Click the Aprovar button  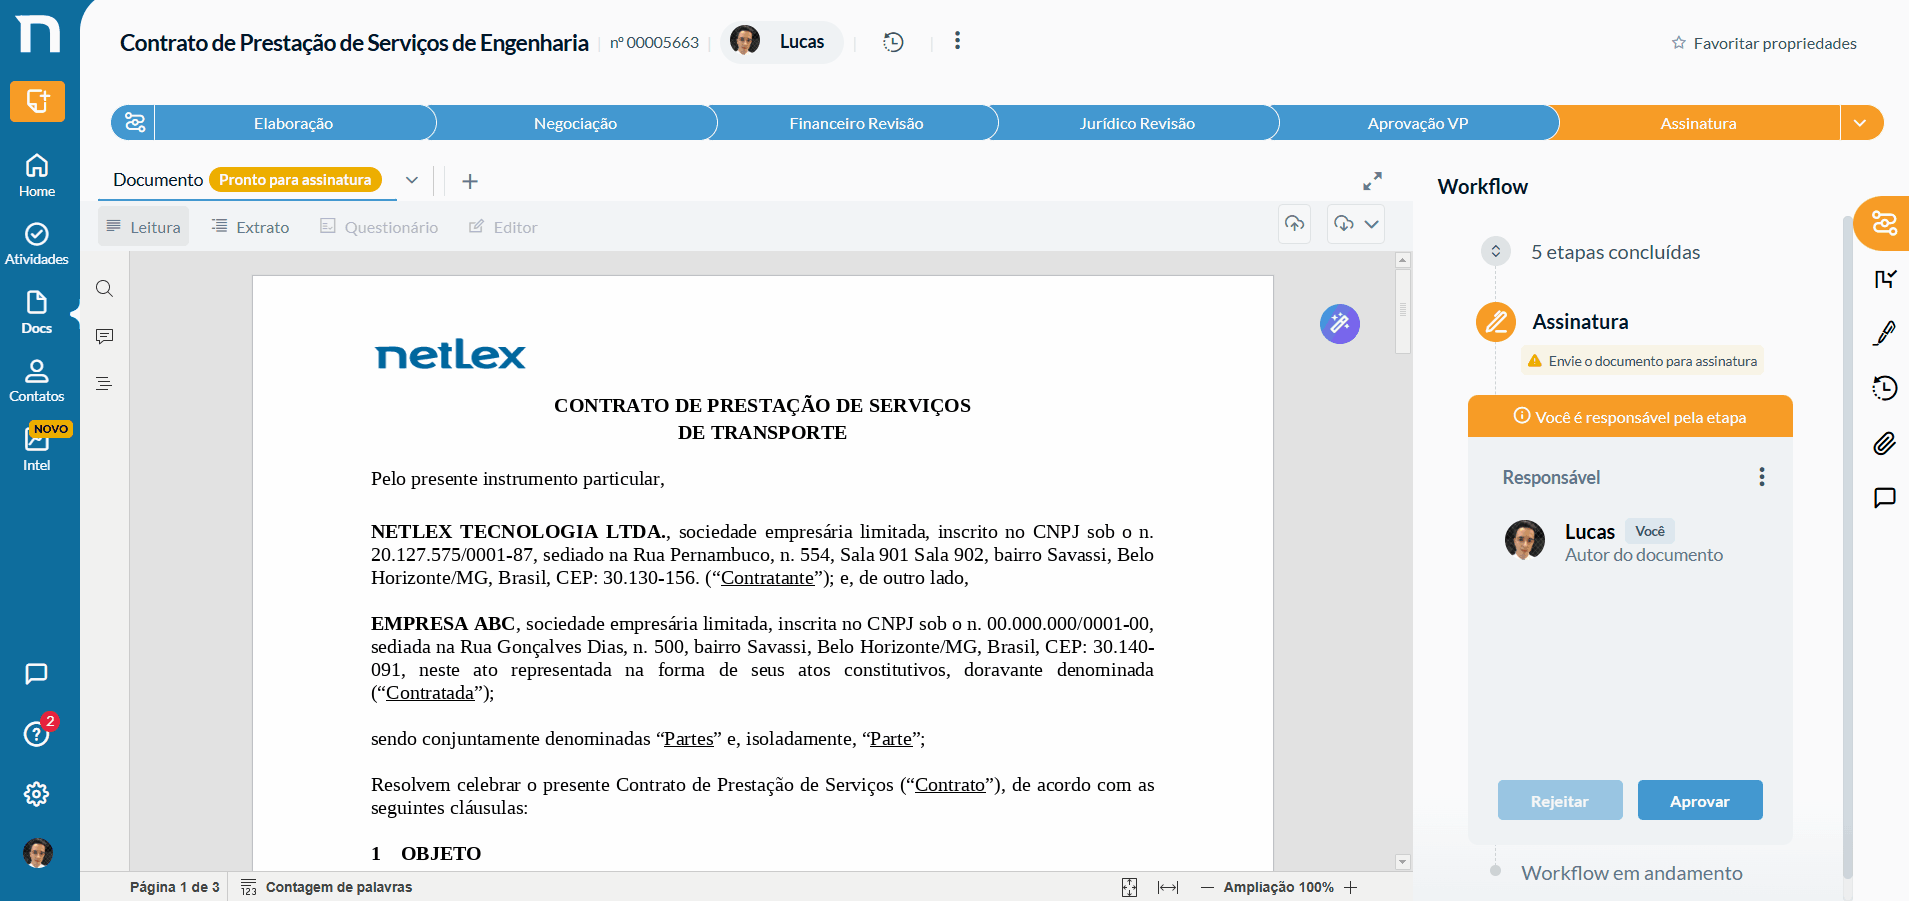[x=1700, y=800]
